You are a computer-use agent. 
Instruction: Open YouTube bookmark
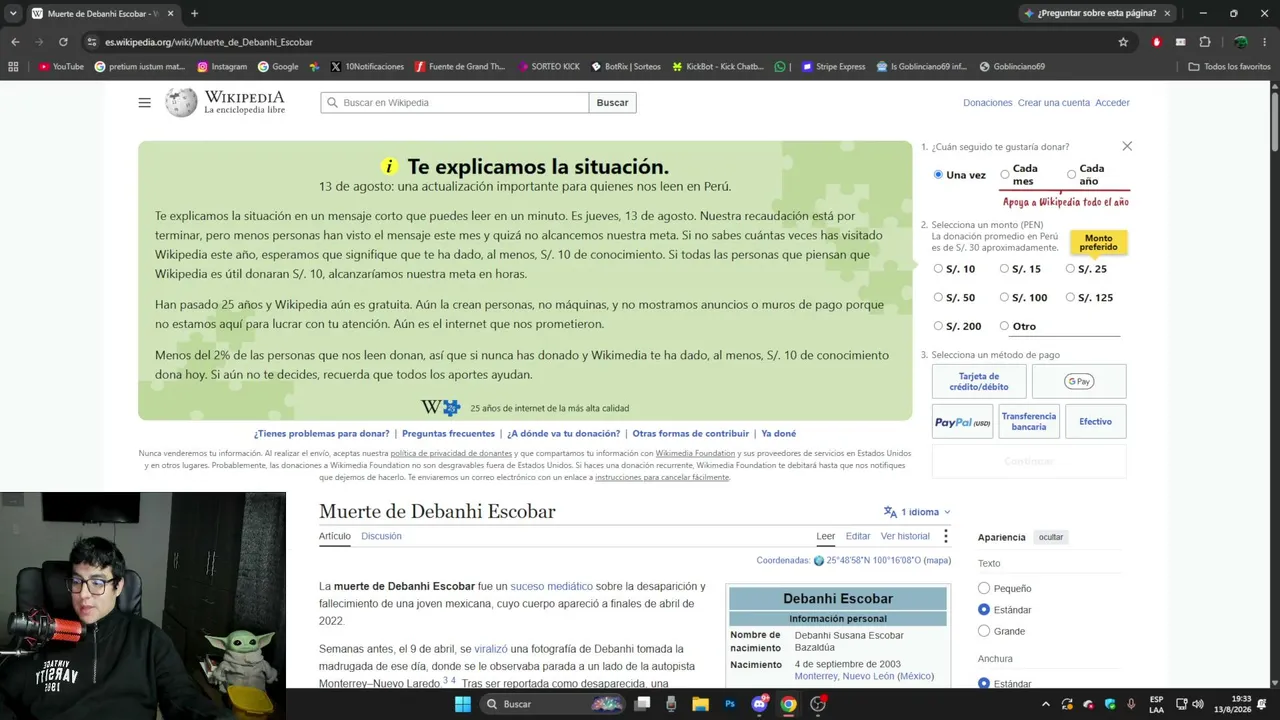pos(61,67)
